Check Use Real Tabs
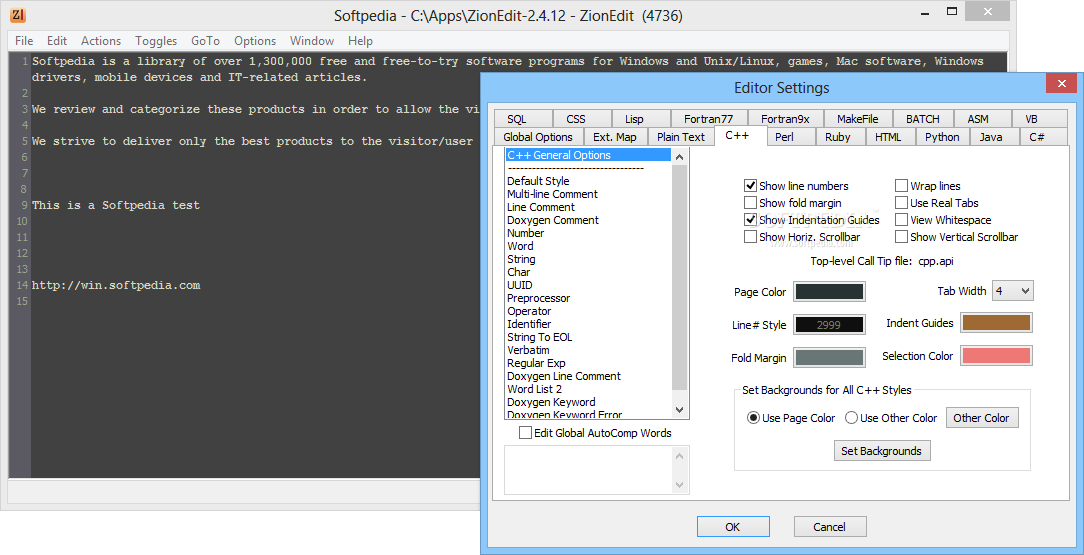Viewport: 1084px width, 555px height. pyautogui.click(x=901, y=203)
